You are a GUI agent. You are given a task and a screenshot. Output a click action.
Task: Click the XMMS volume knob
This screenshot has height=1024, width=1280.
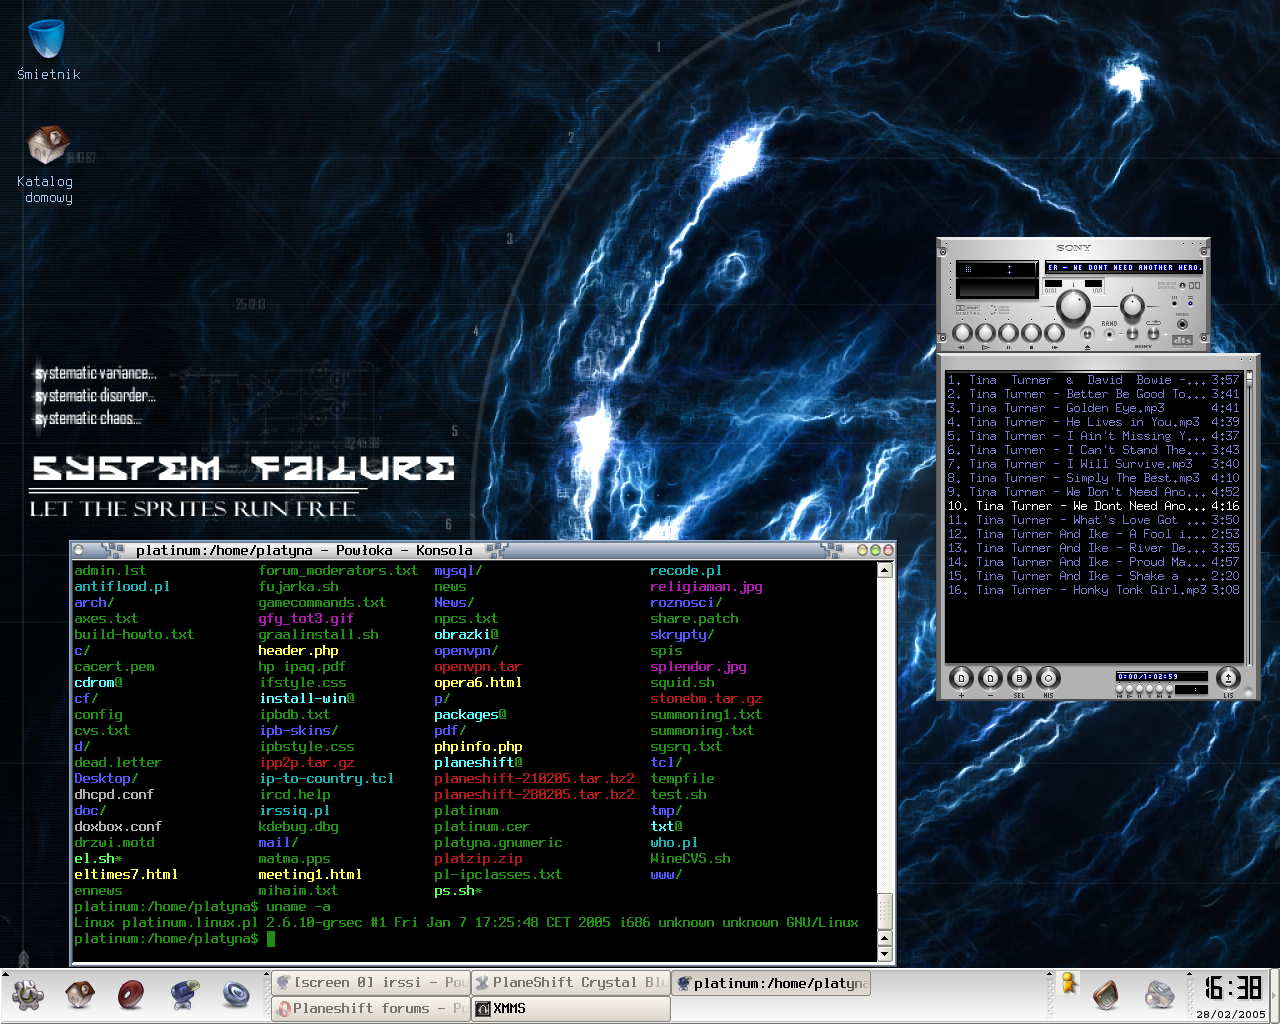(1073, 307)
